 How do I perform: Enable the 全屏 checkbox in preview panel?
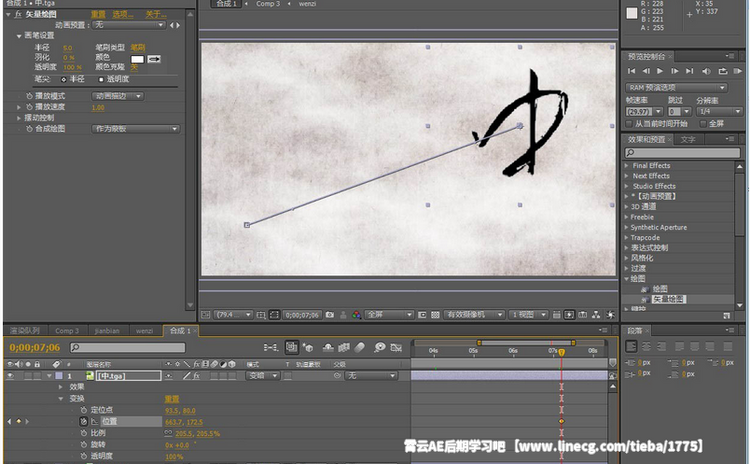point(703,124)
